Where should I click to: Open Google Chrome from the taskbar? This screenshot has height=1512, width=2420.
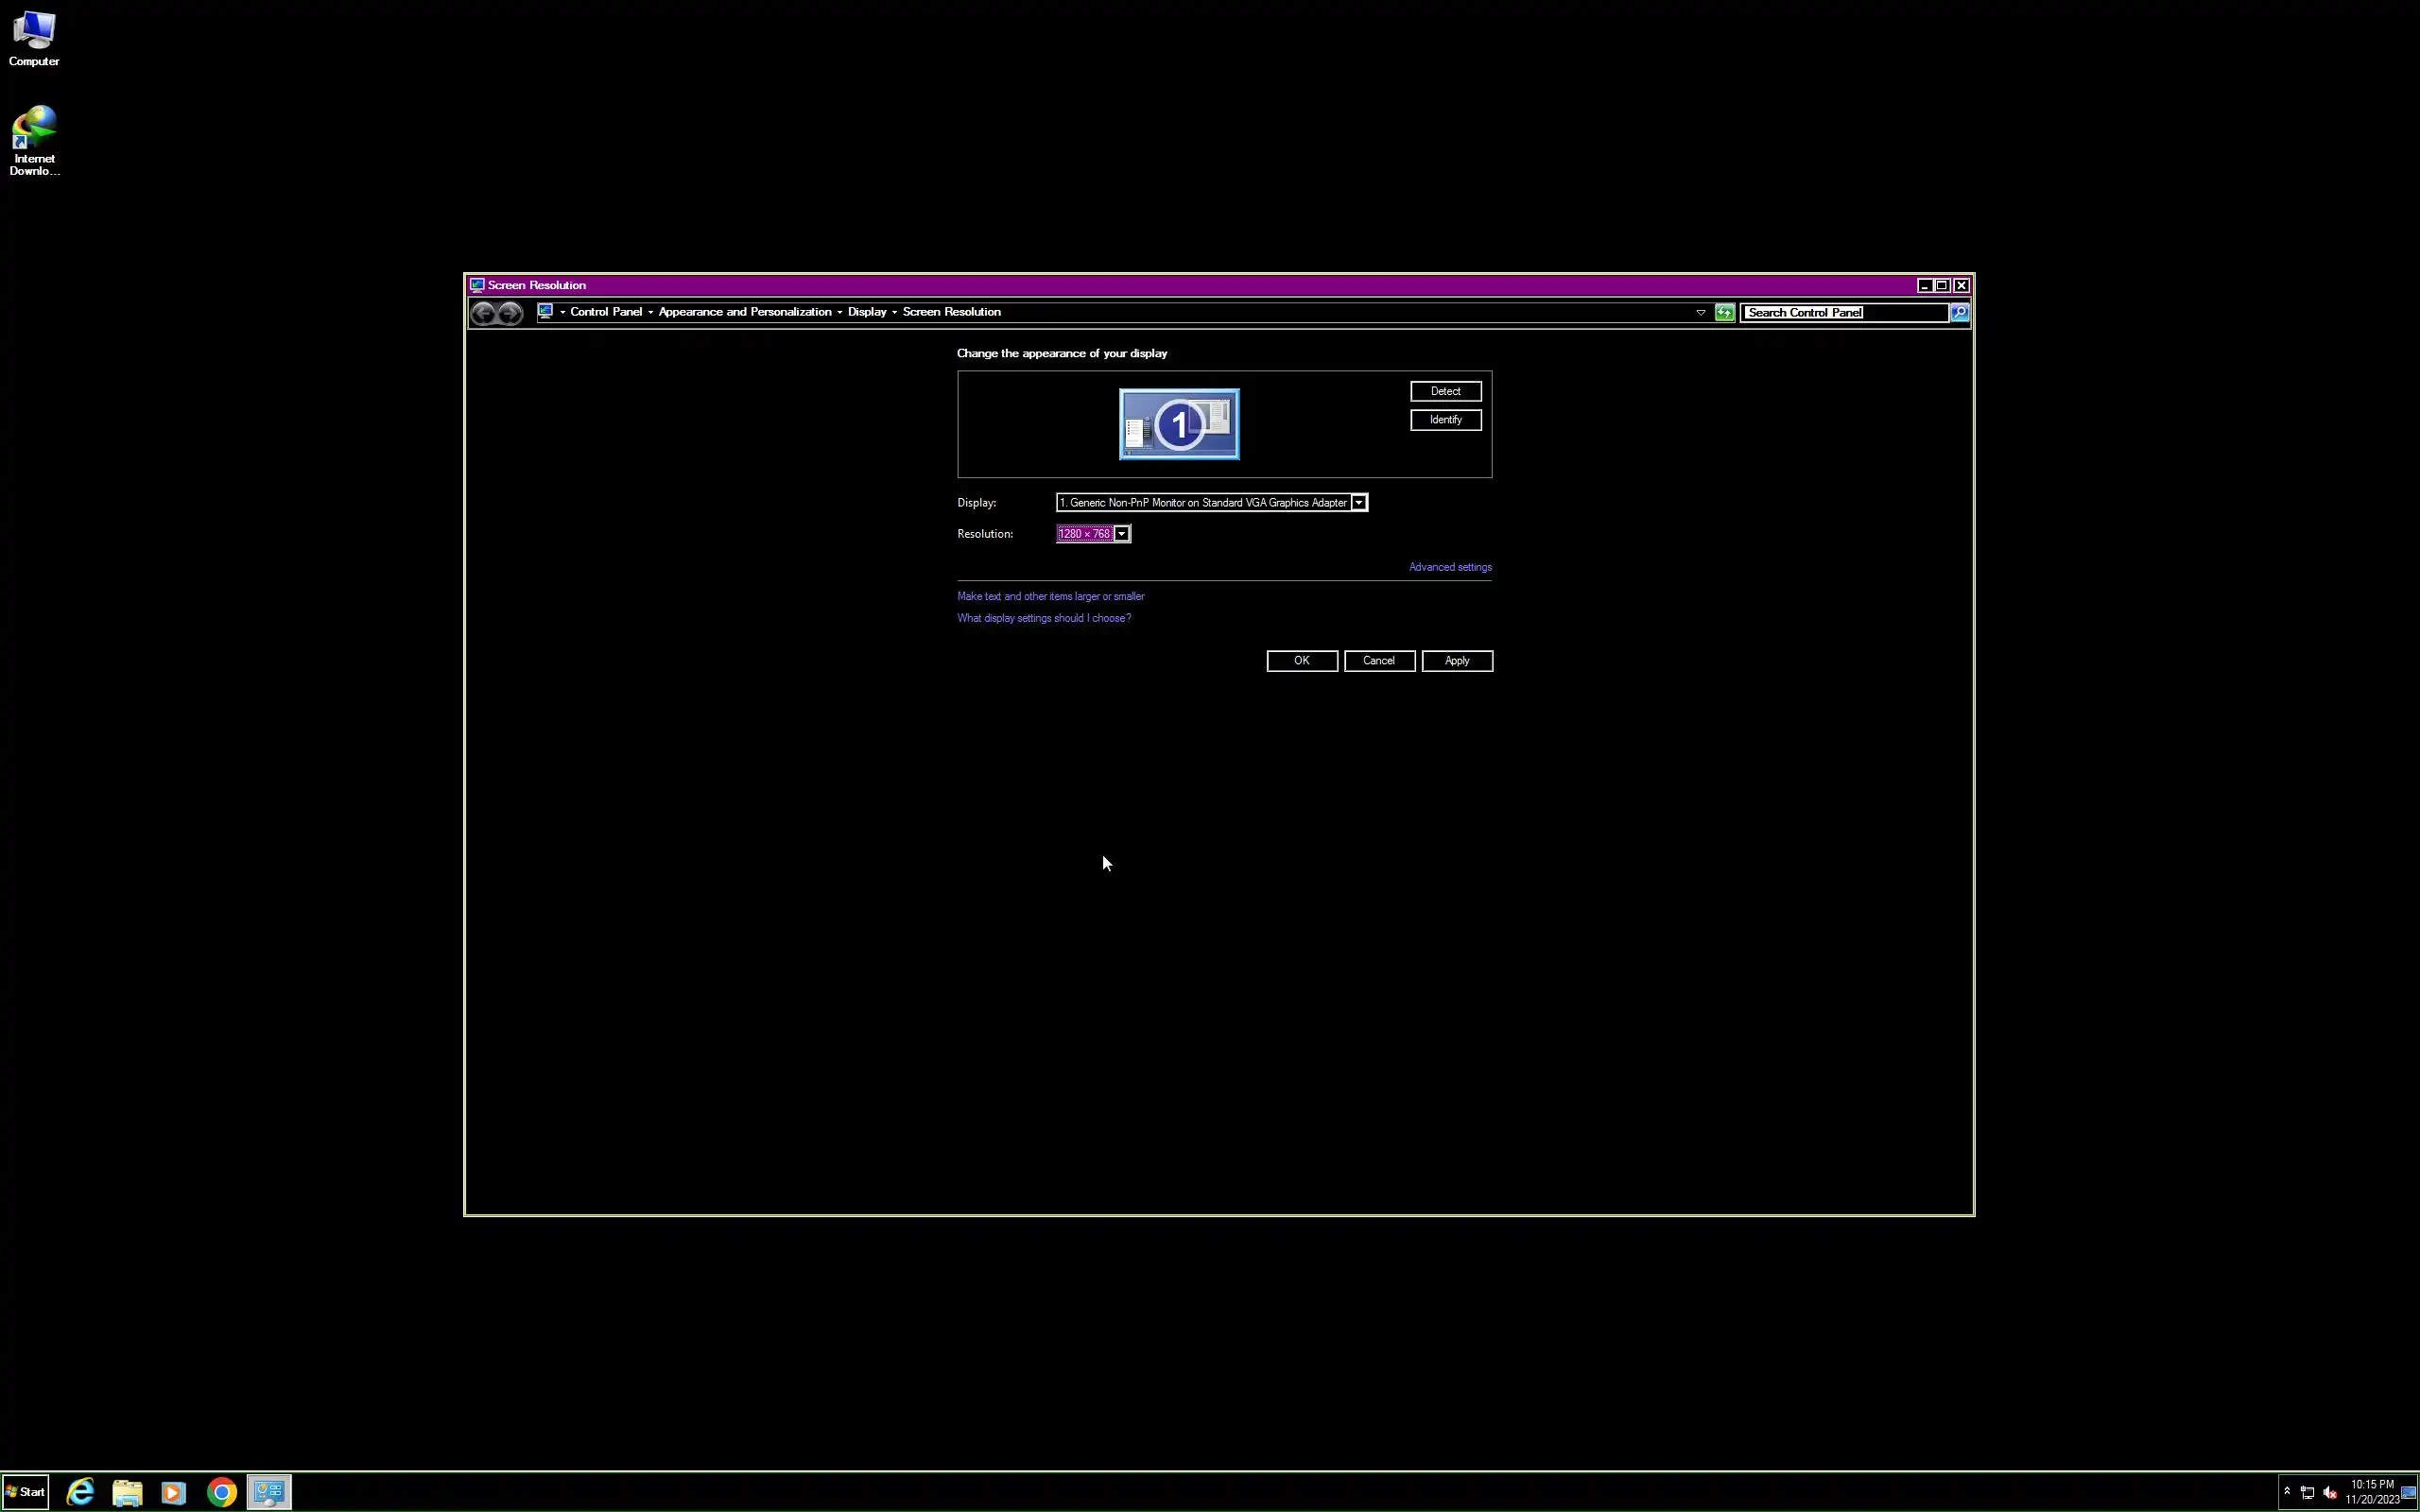(222, 1492)
